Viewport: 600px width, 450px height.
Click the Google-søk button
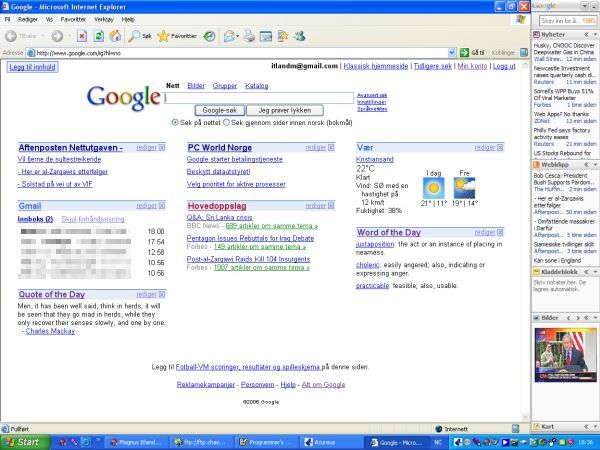220,110
